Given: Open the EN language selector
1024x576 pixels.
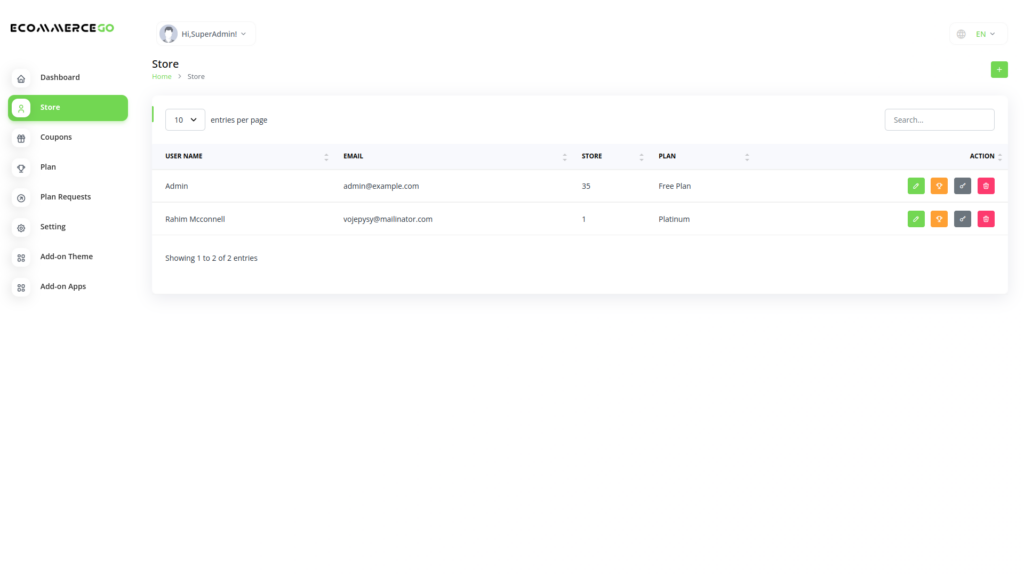Looking at the screenshot, I should (978, 33).
